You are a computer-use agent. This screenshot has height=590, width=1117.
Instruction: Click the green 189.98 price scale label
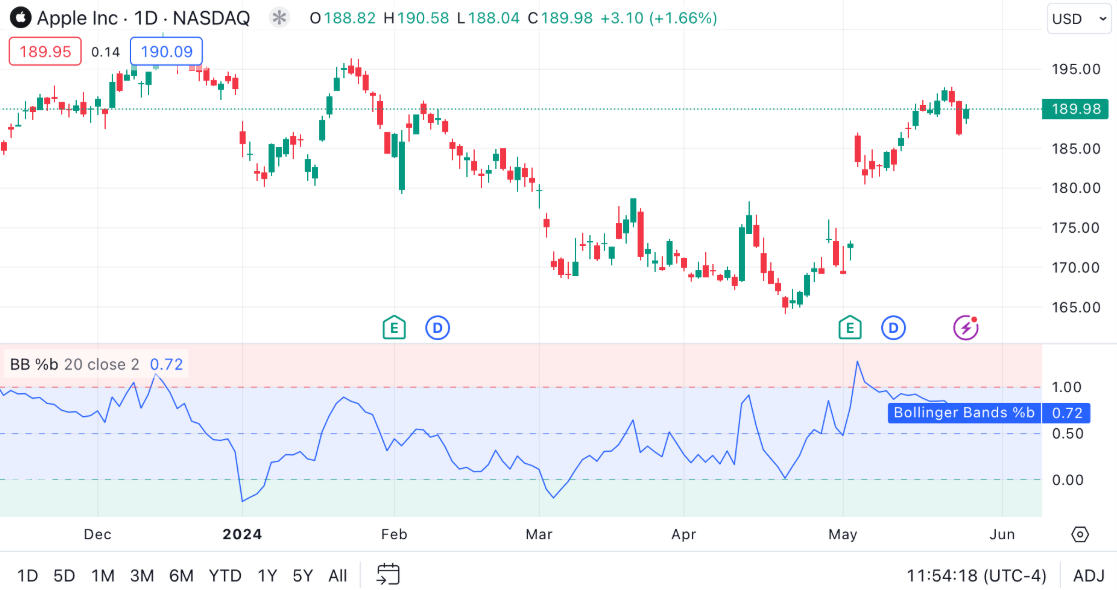1076,109
